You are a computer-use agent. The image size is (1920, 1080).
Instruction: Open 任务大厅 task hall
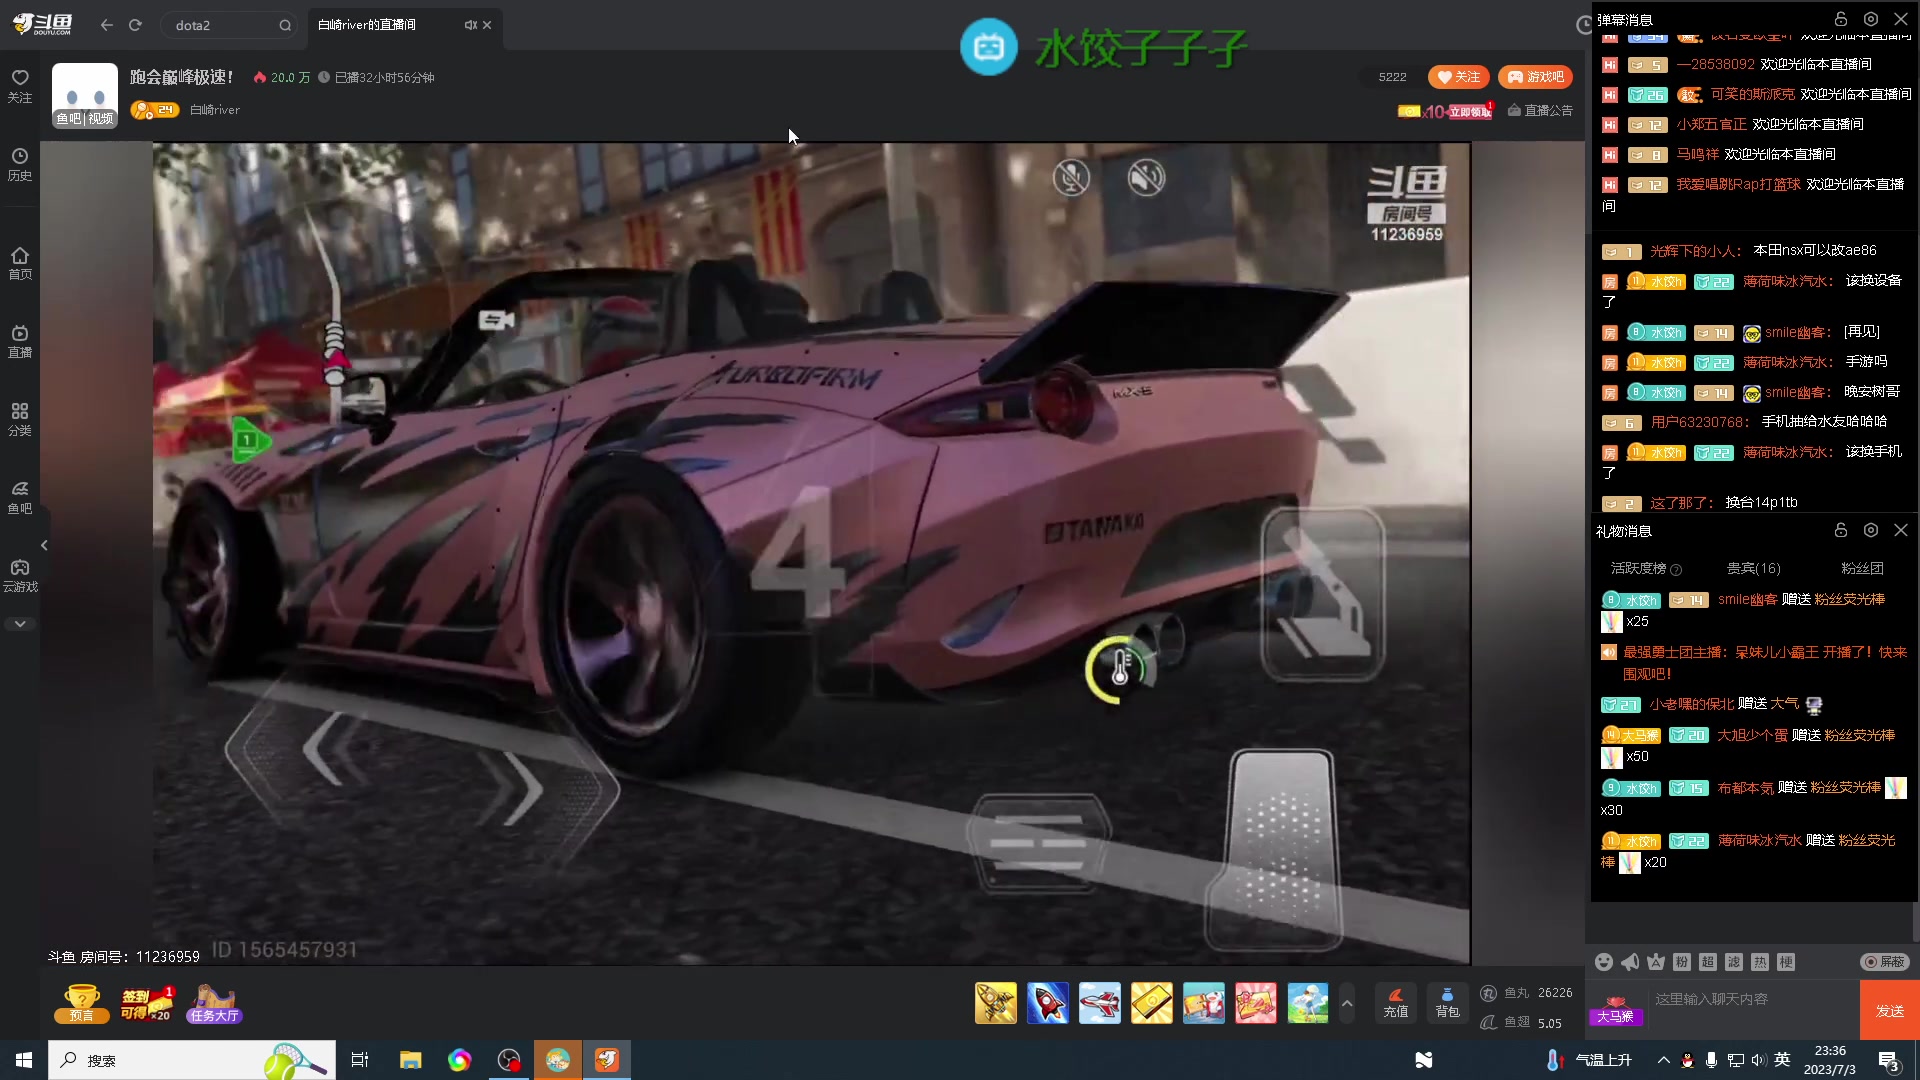214,1003
